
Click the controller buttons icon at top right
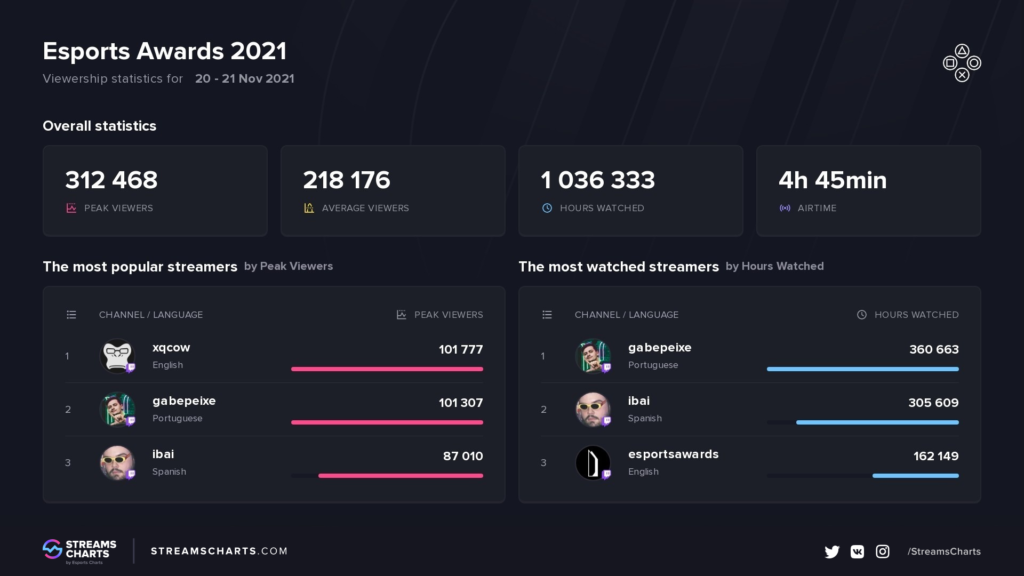(x=961, y=62)
